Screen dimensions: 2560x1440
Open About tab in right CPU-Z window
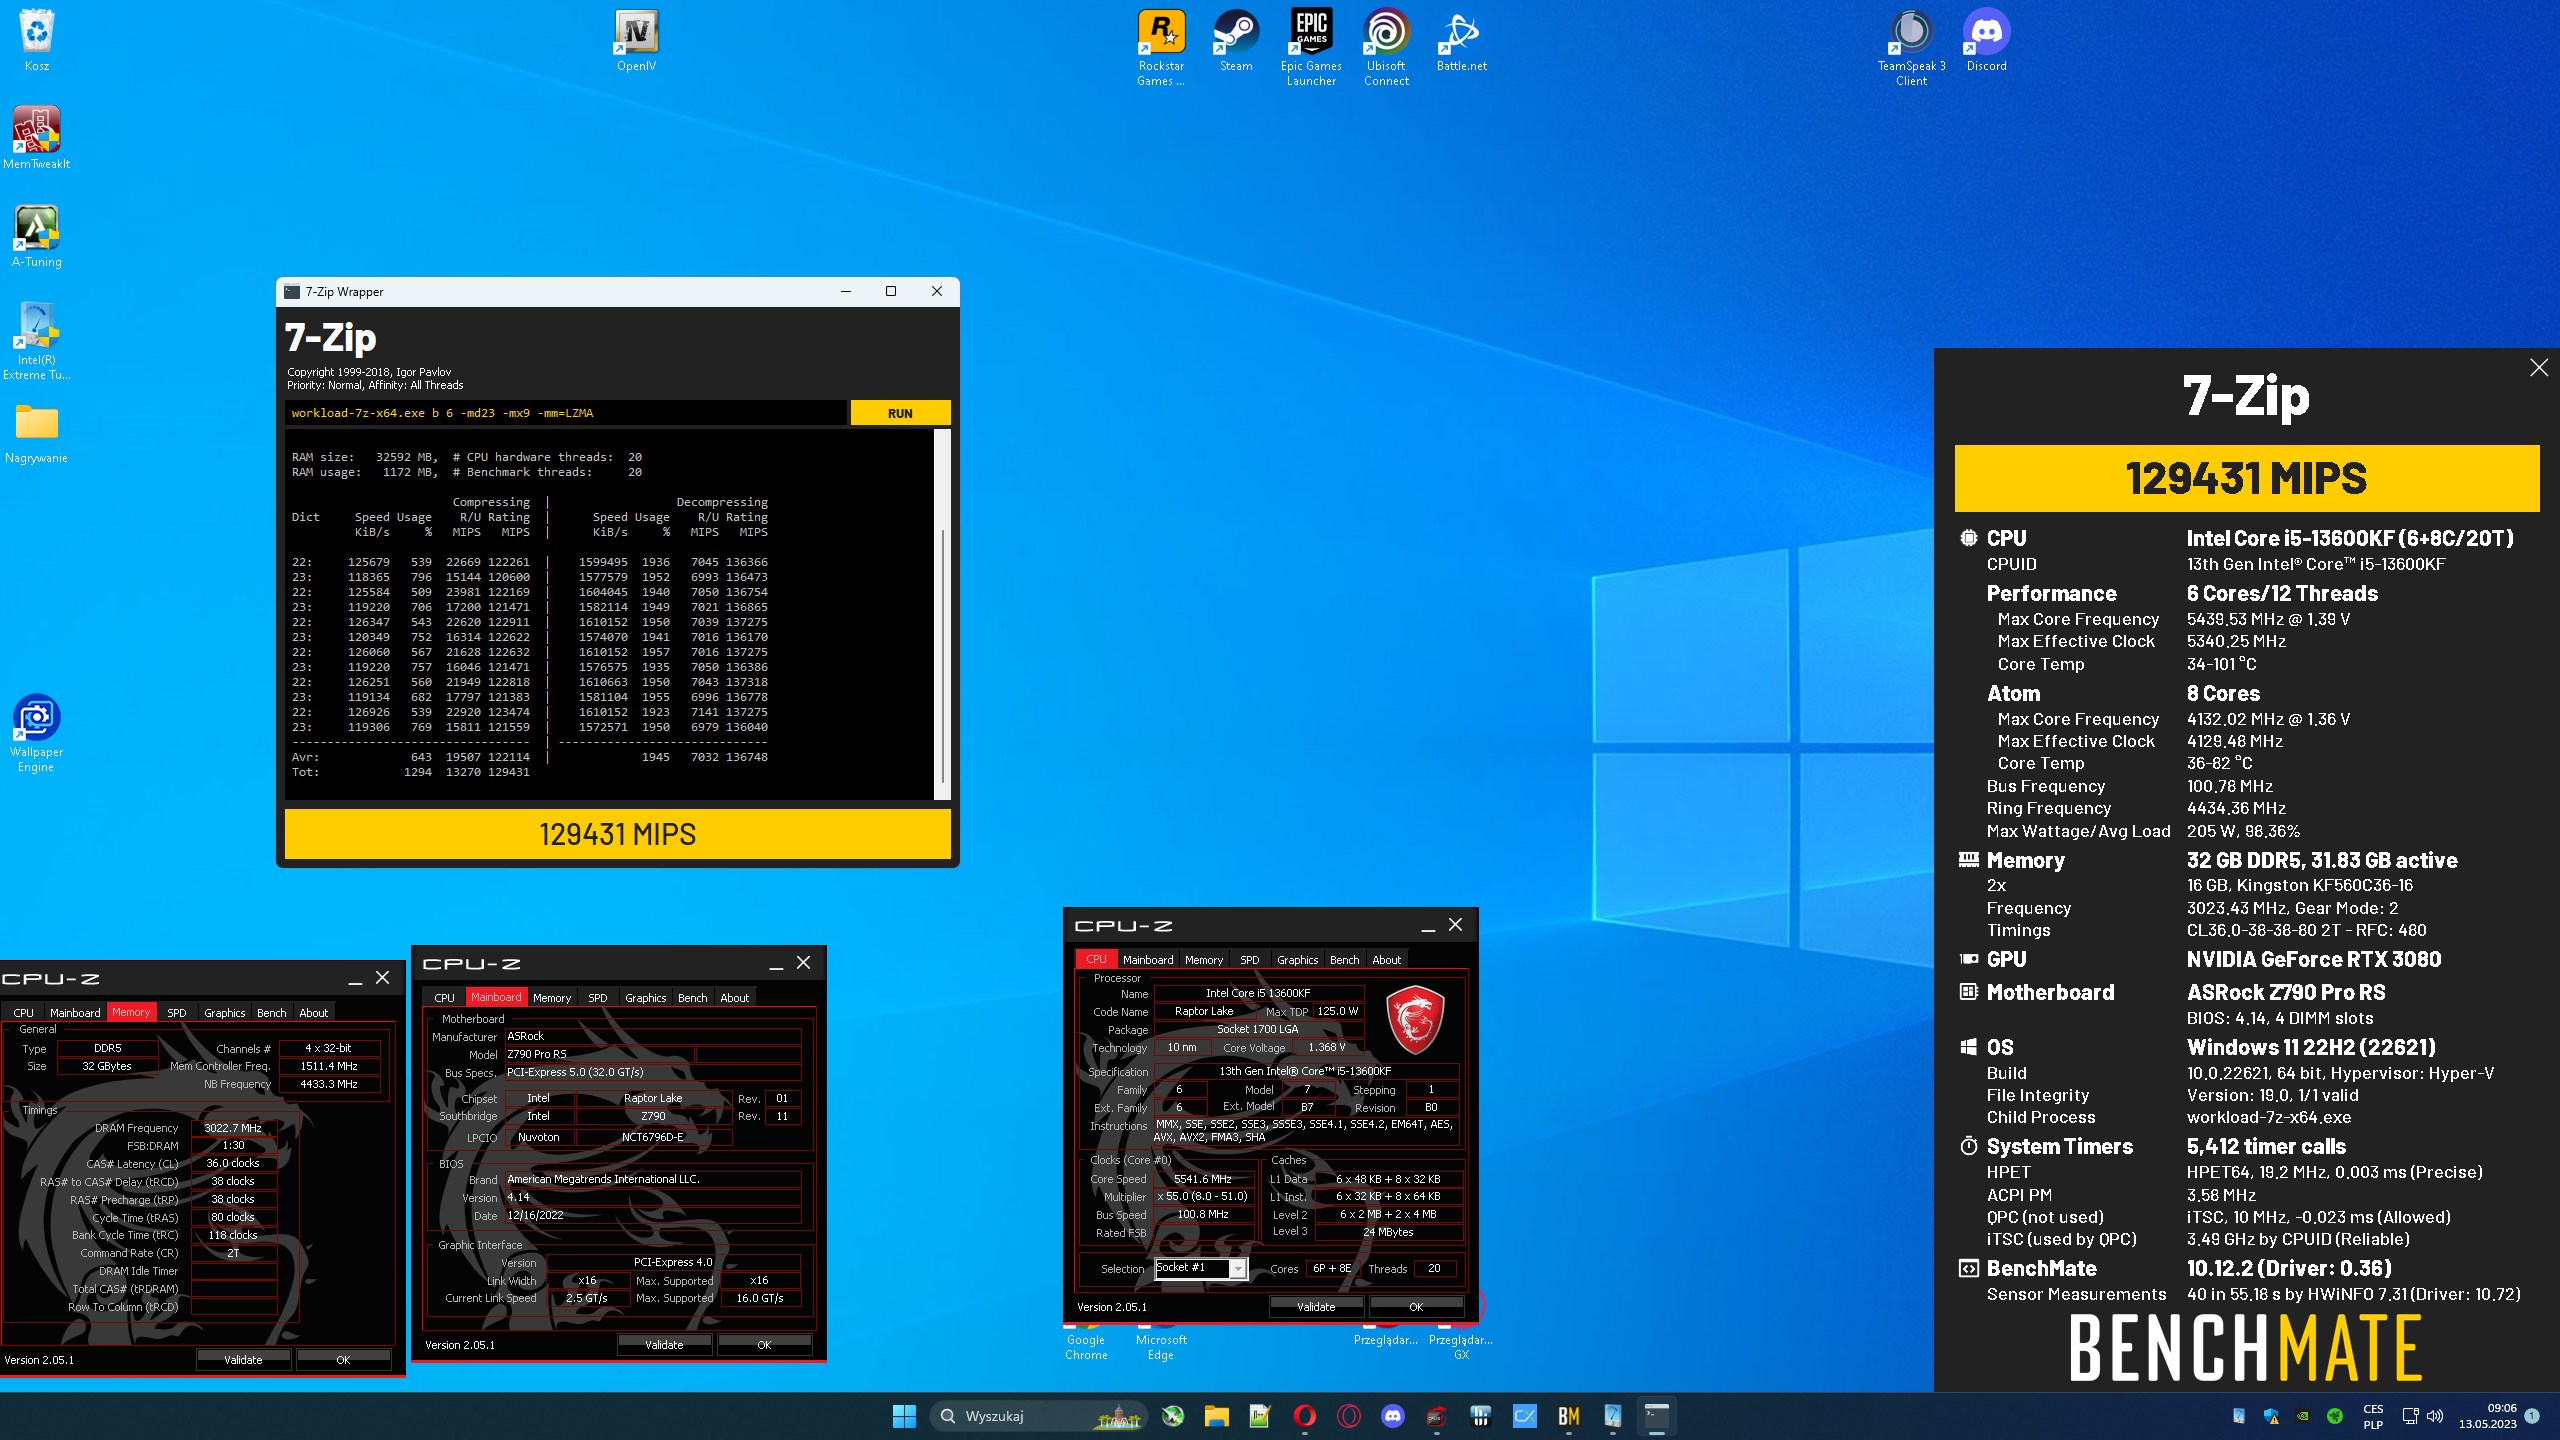pyautogui.click(x=1386, y=960)
